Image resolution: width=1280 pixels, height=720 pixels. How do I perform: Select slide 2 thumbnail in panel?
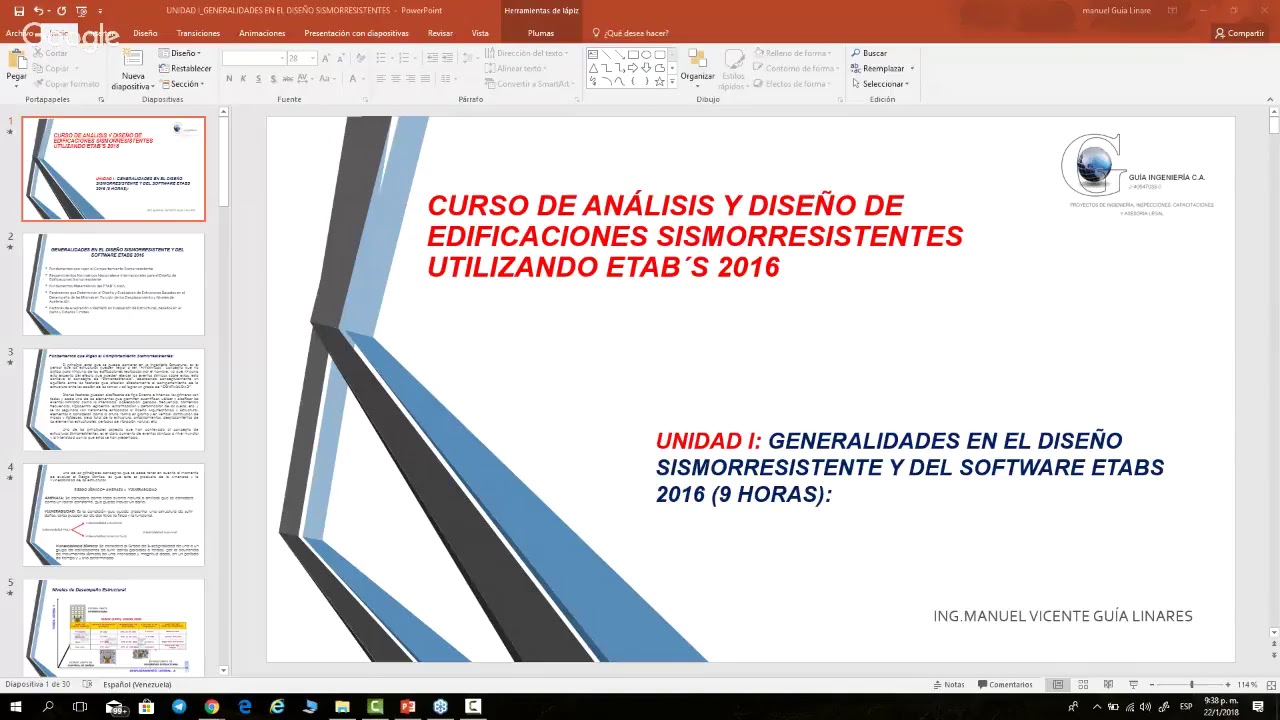point(113,284)
